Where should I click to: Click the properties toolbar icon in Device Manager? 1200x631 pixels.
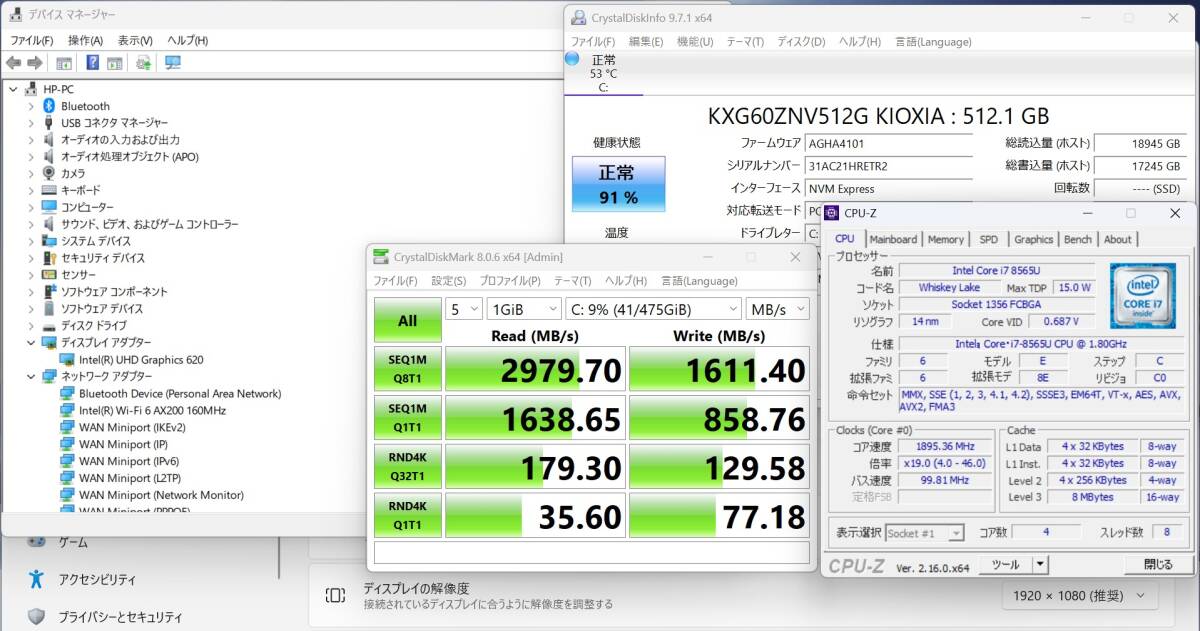coord(65,63)
